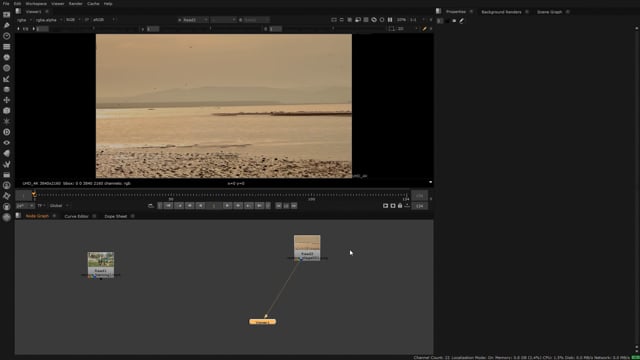Click the play backward button

point(200,206)
